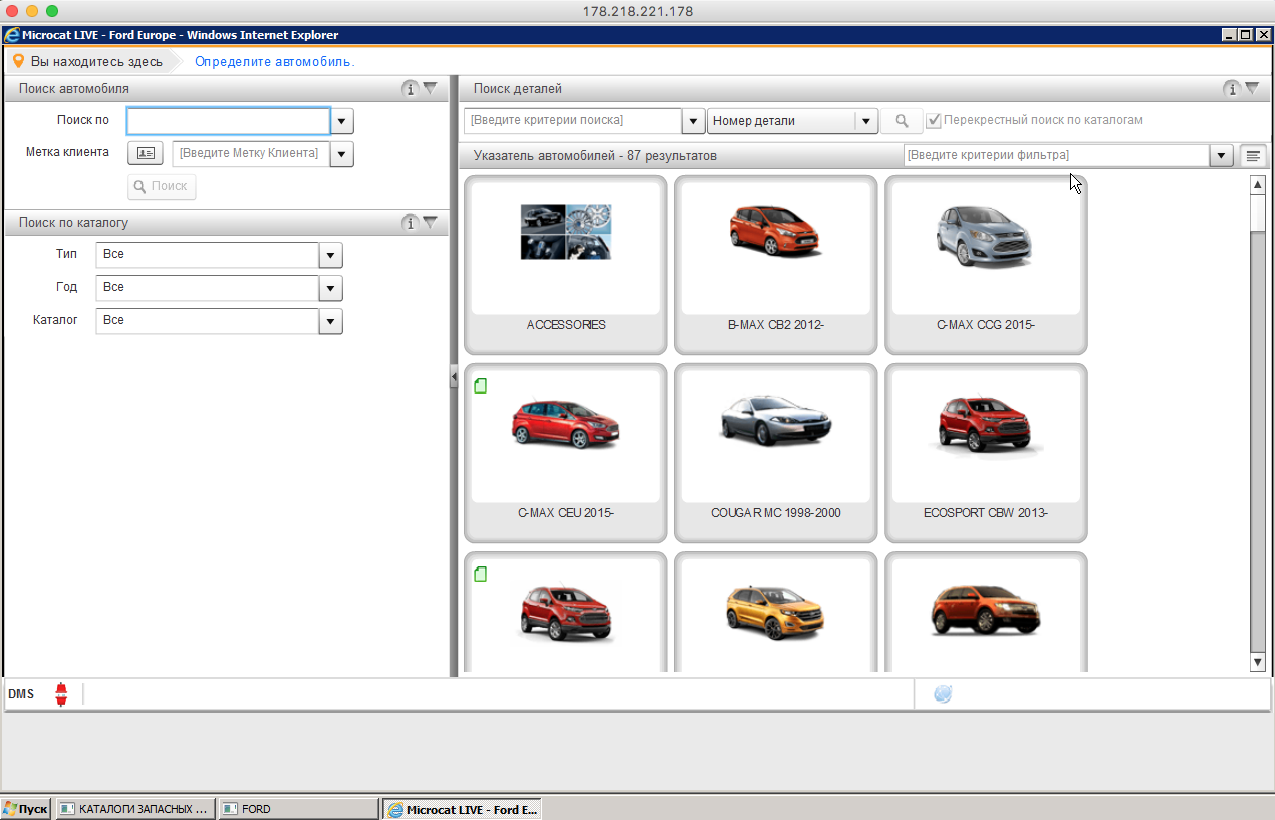
Task: Open the Тип dropdown
Action: 331,255
